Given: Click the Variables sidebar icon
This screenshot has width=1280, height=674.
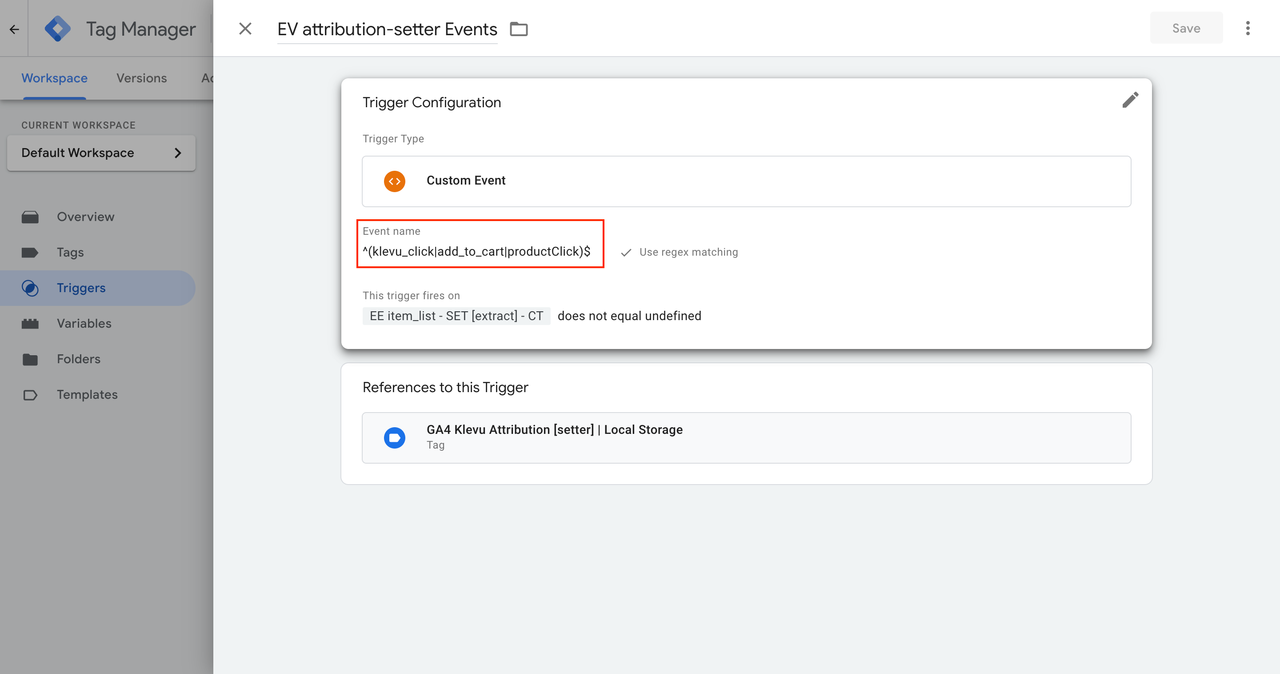Looking at the screenshot, I should (30, 323).
